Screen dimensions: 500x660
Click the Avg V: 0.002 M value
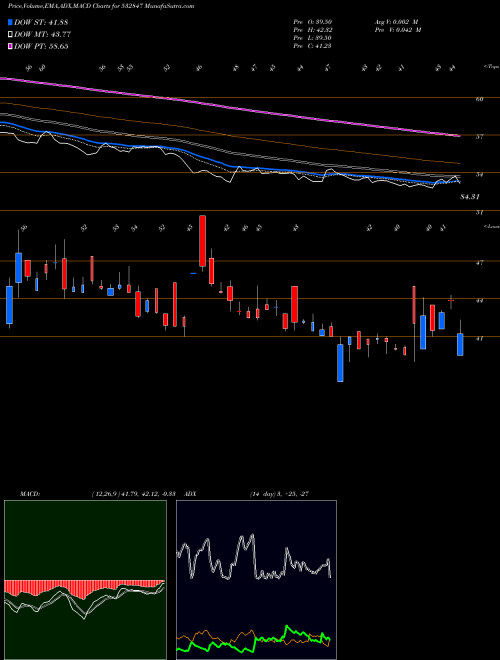397,22
